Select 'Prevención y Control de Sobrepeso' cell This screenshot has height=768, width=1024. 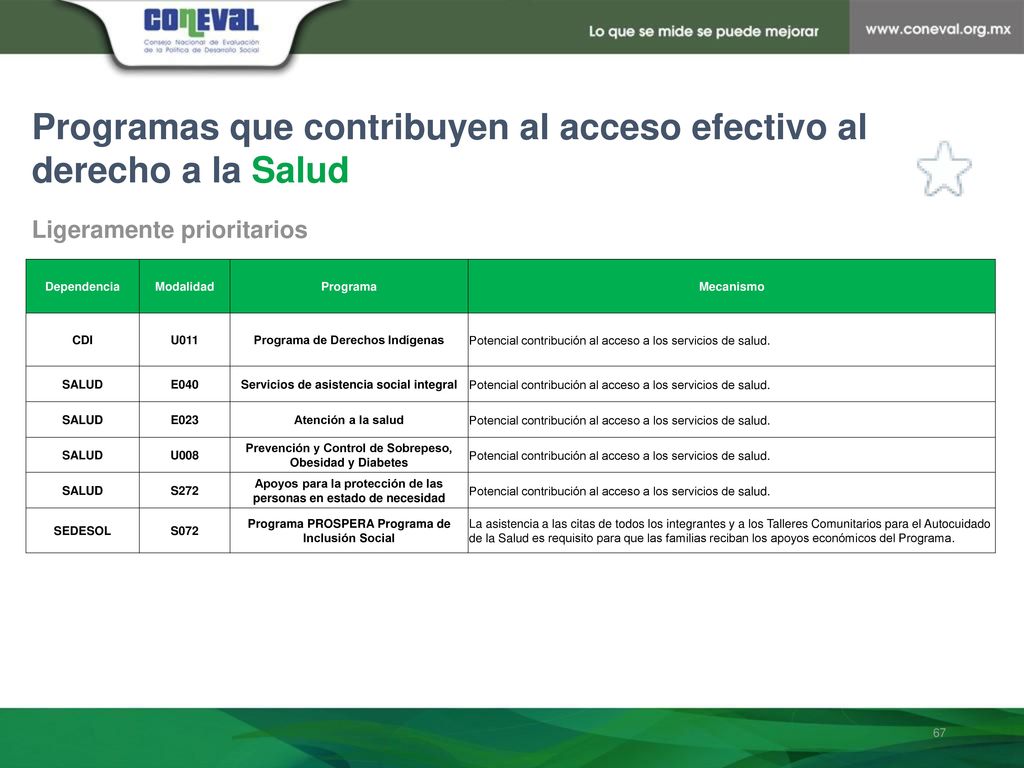click(349, 455)
